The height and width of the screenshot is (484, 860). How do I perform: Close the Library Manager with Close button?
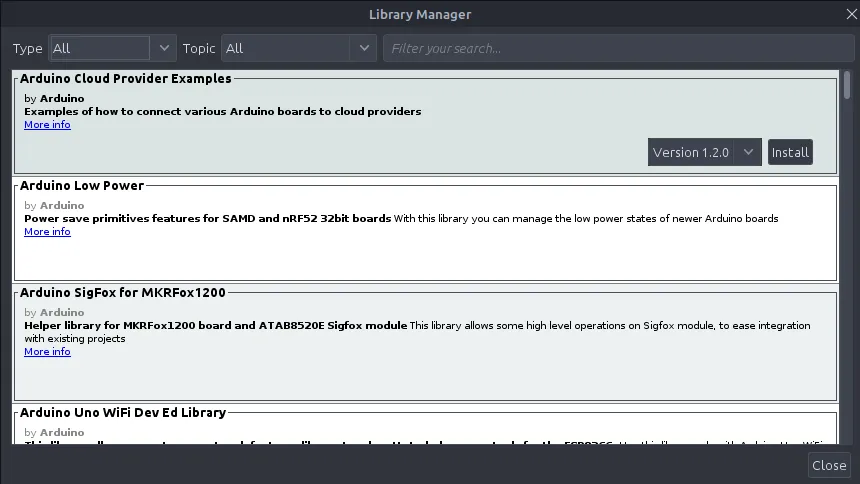(829, 465)
